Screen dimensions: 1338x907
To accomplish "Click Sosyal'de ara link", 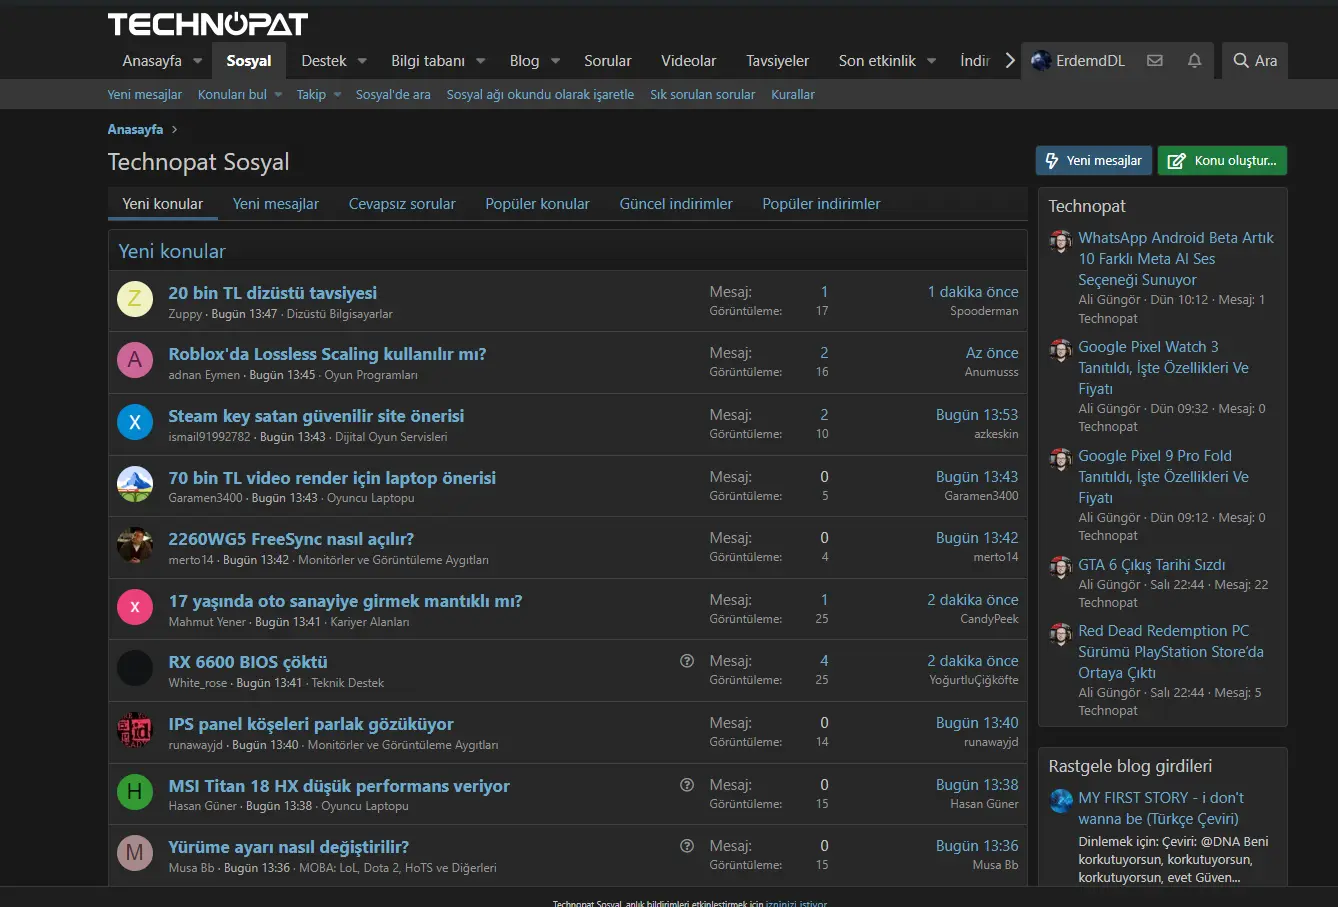I will coord(393,94).
